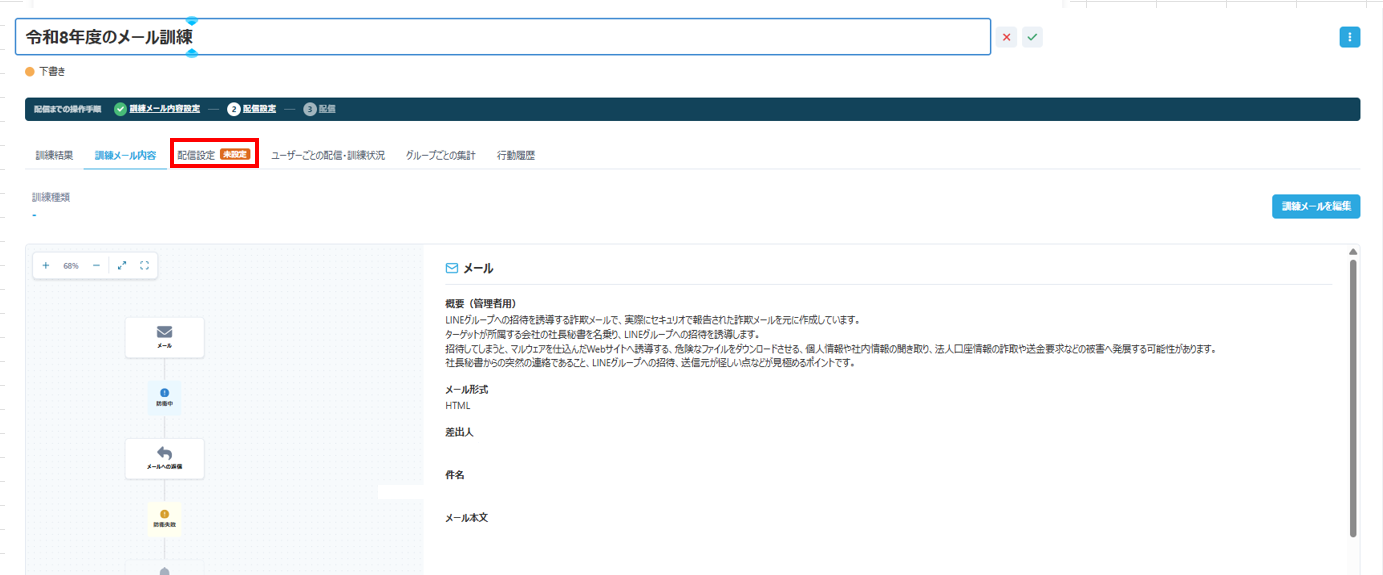Switch to the 訓練メール内容 tab
The image size is (1383, 575).
[125, 156]
